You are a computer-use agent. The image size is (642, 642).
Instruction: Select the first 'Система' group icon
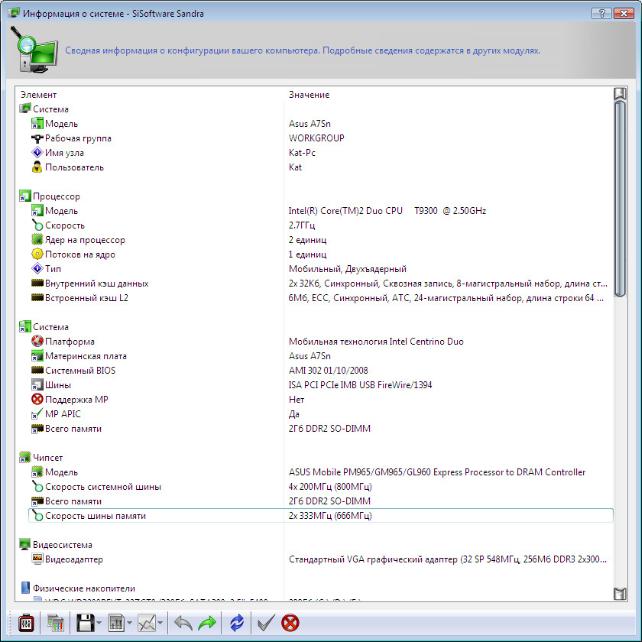tap(25, 109)
